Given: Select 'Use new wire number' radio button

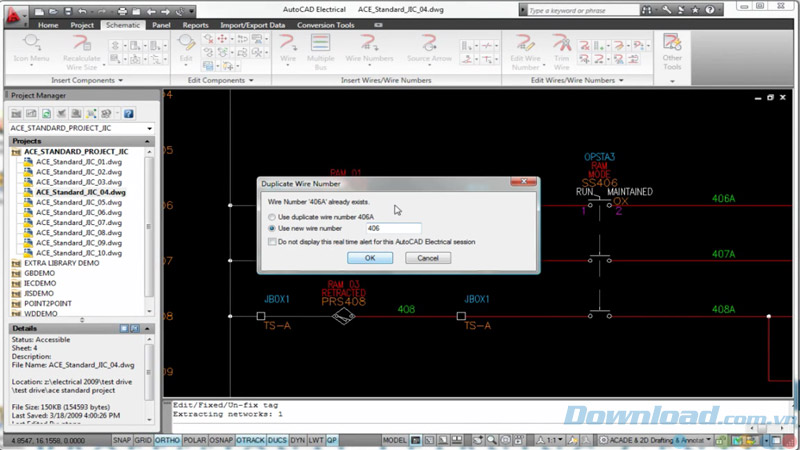Looking at the screenshot, I should tap(272, 229).
